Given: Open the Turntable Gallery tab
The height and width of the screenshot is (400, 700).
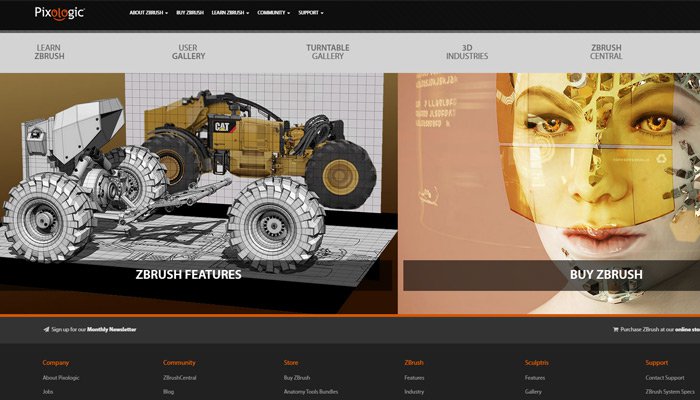Looking at the screenshot, I should click(x=328, y=52).
